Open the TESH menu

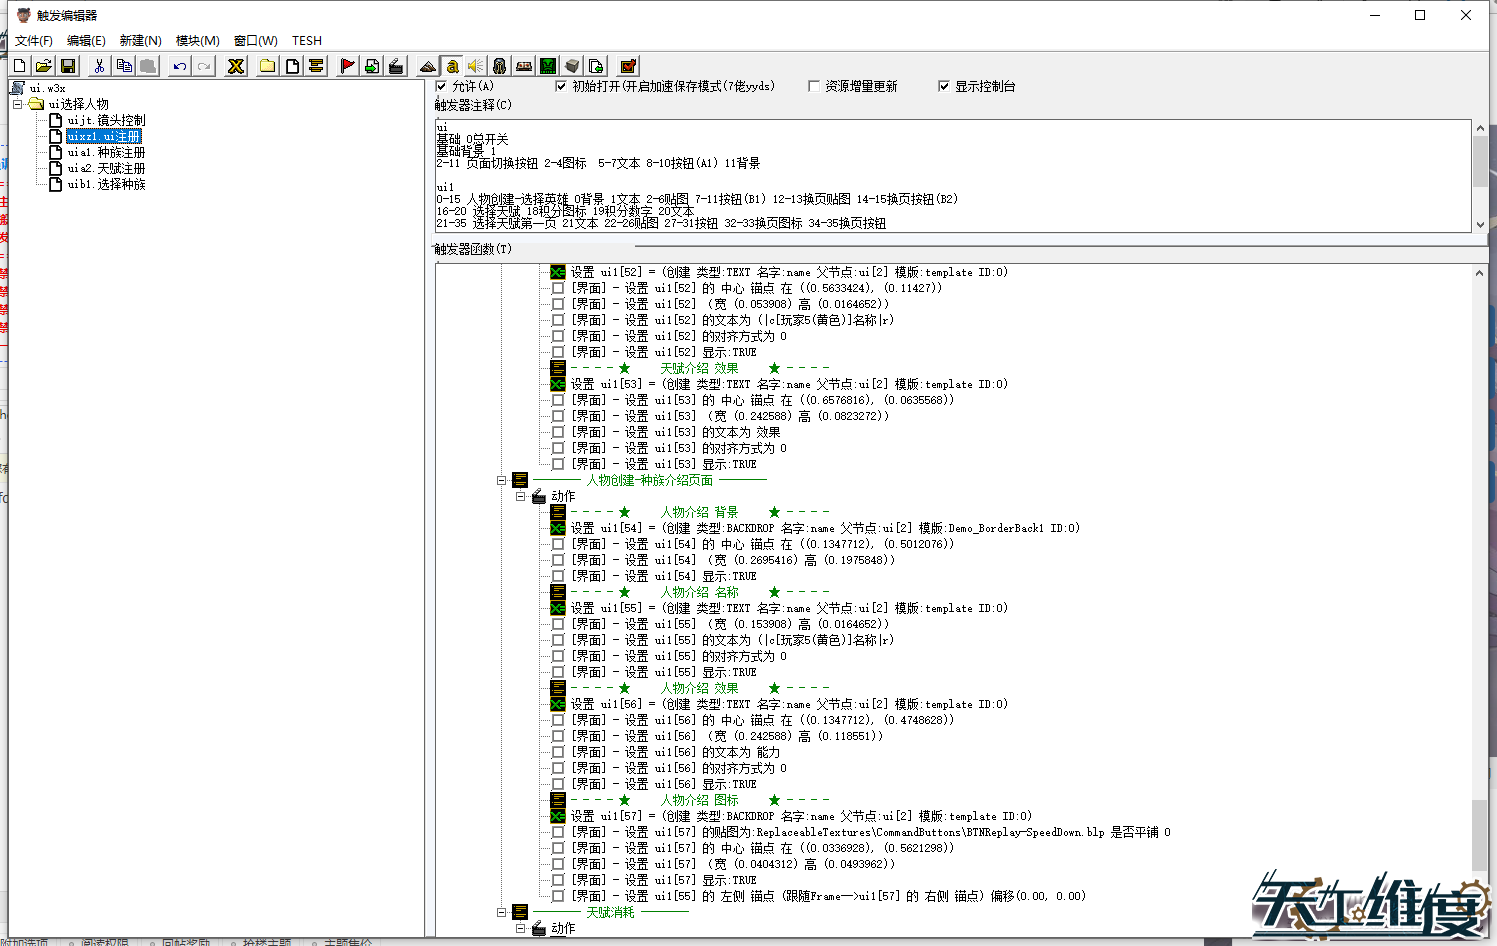pos(307,41)
